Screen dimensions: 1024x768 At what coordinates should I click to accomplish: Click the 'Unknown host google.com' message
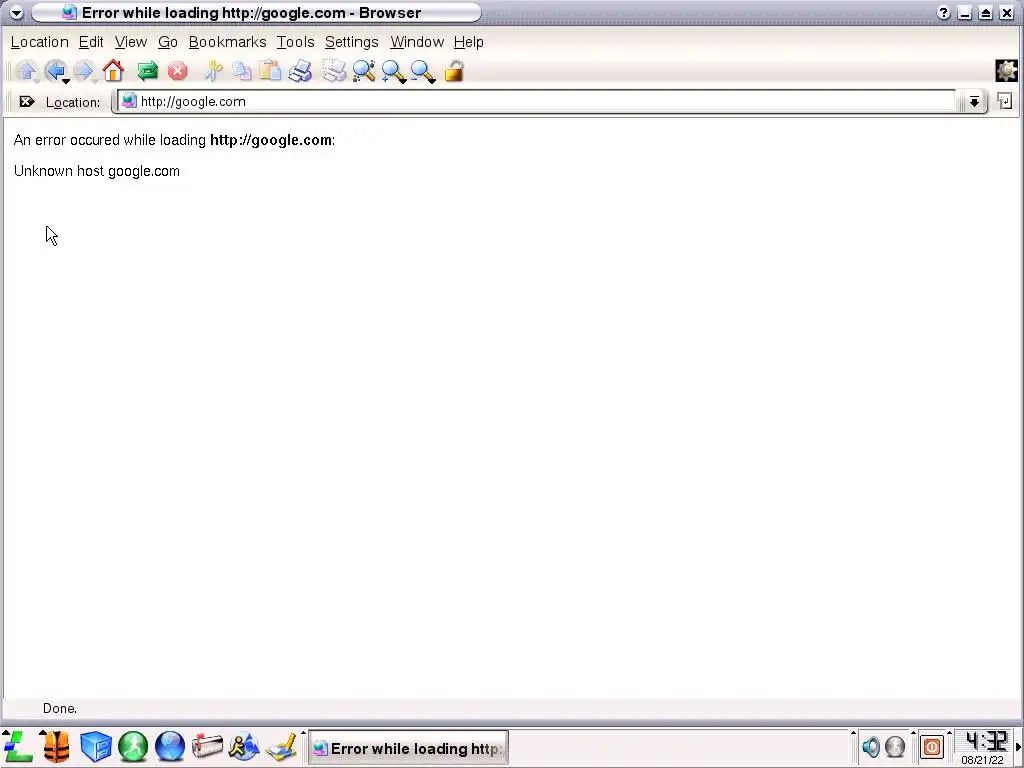point(97,171)
